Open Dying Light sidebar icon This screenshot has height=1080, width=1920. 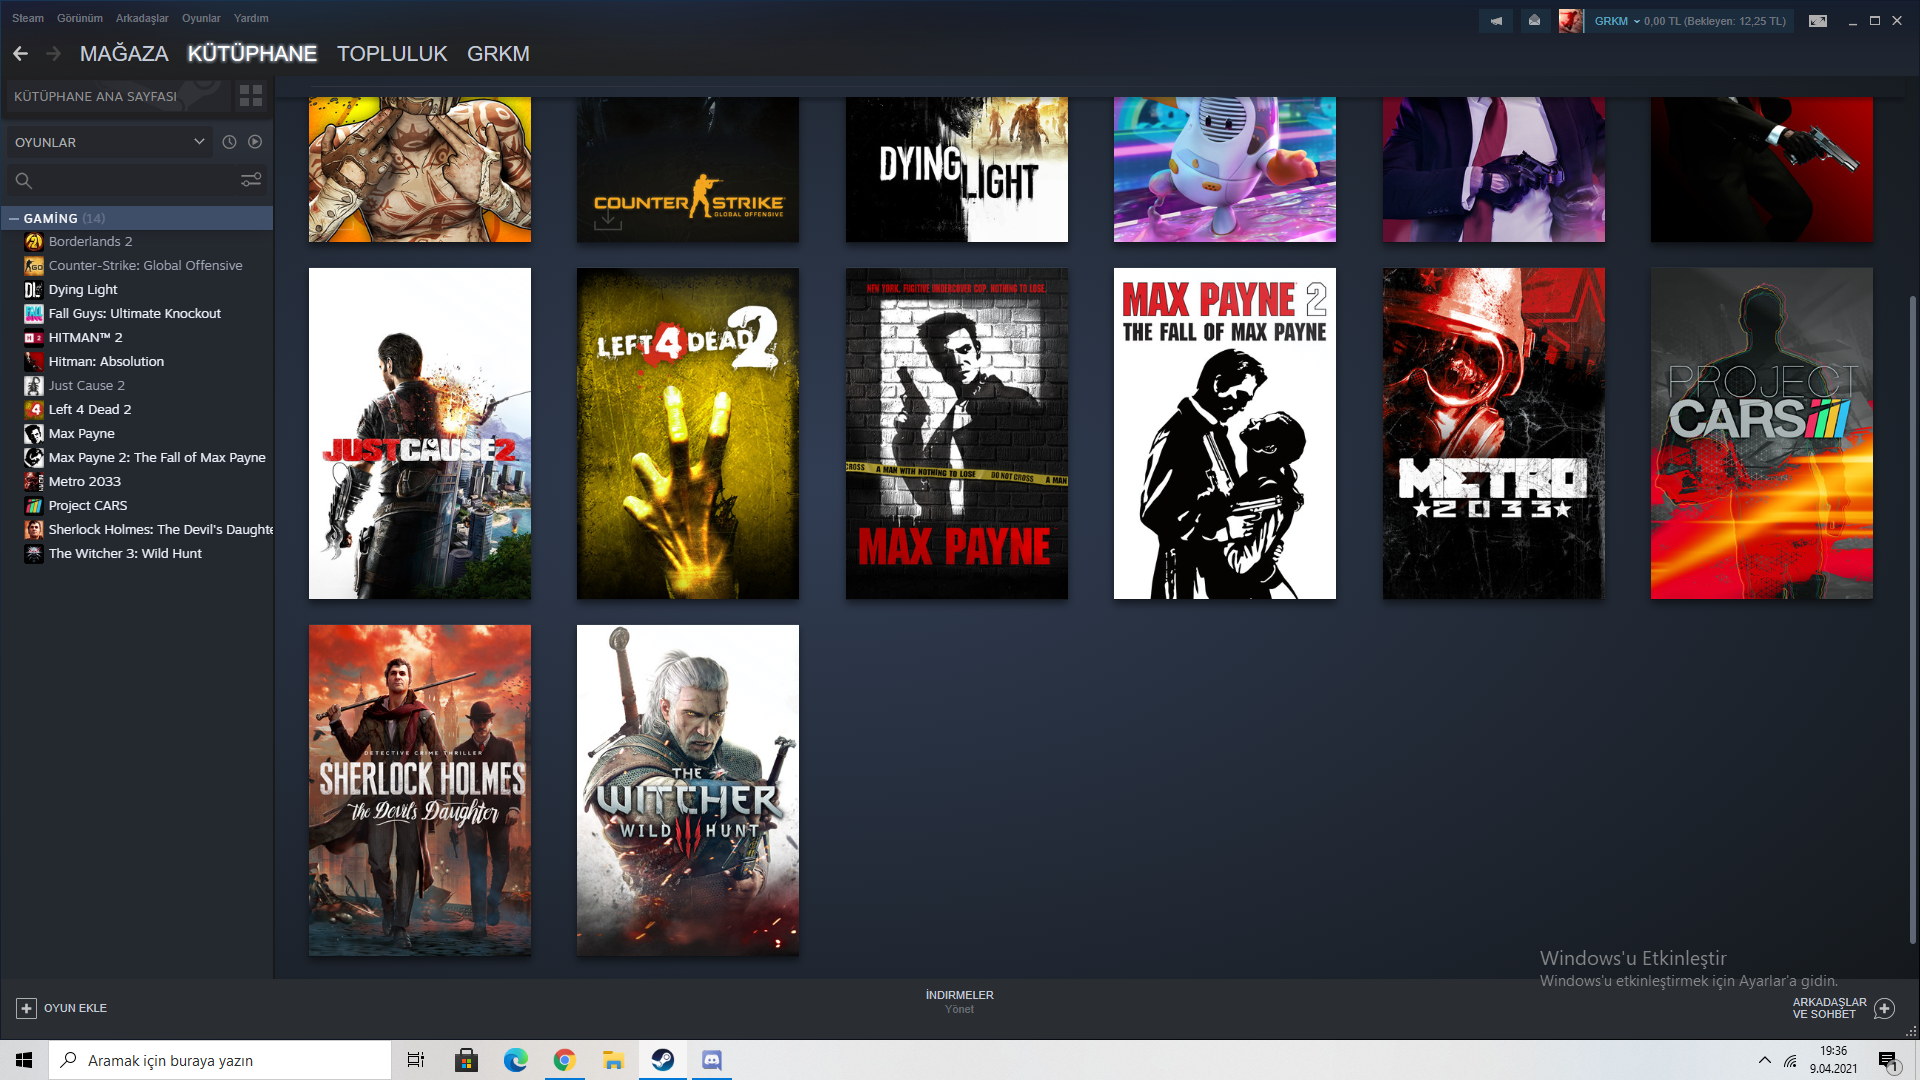pyautogui.click(x=34, y=290)
